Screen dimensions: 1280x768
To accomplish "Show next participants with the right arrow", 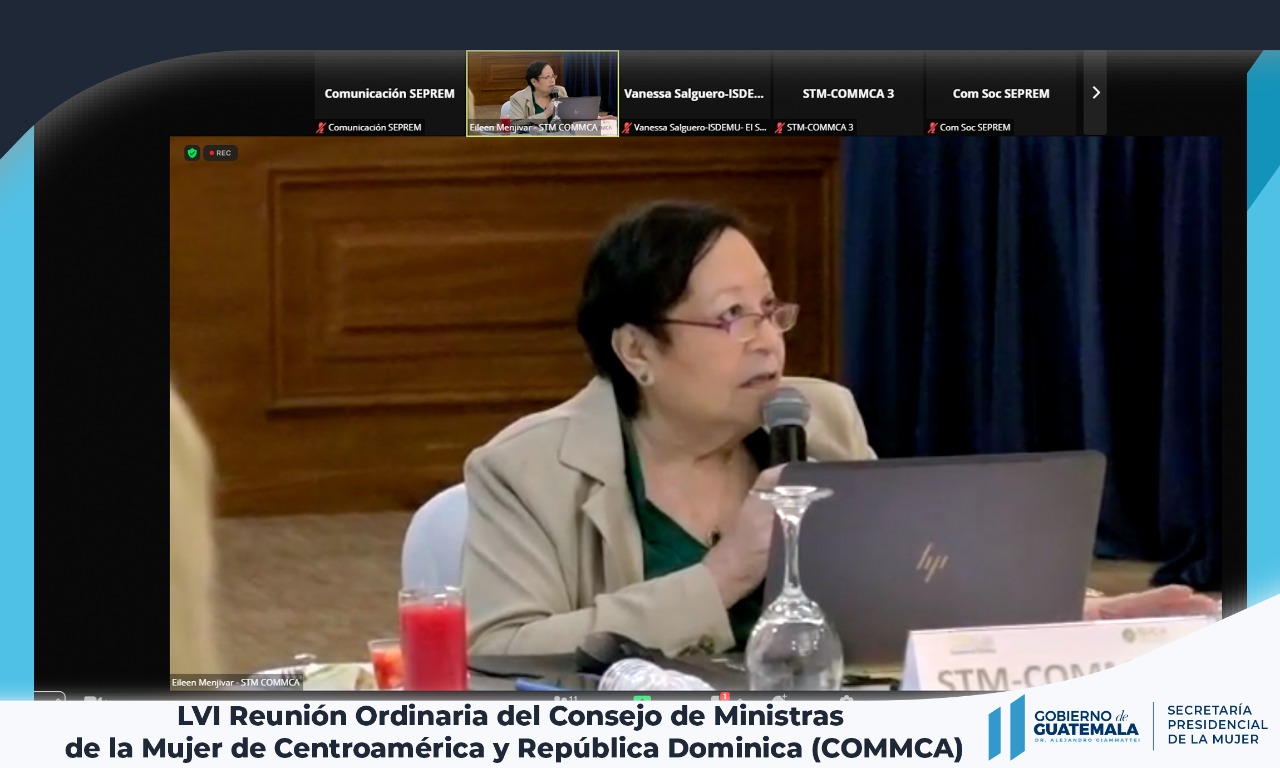I will tap(1095, 93).
